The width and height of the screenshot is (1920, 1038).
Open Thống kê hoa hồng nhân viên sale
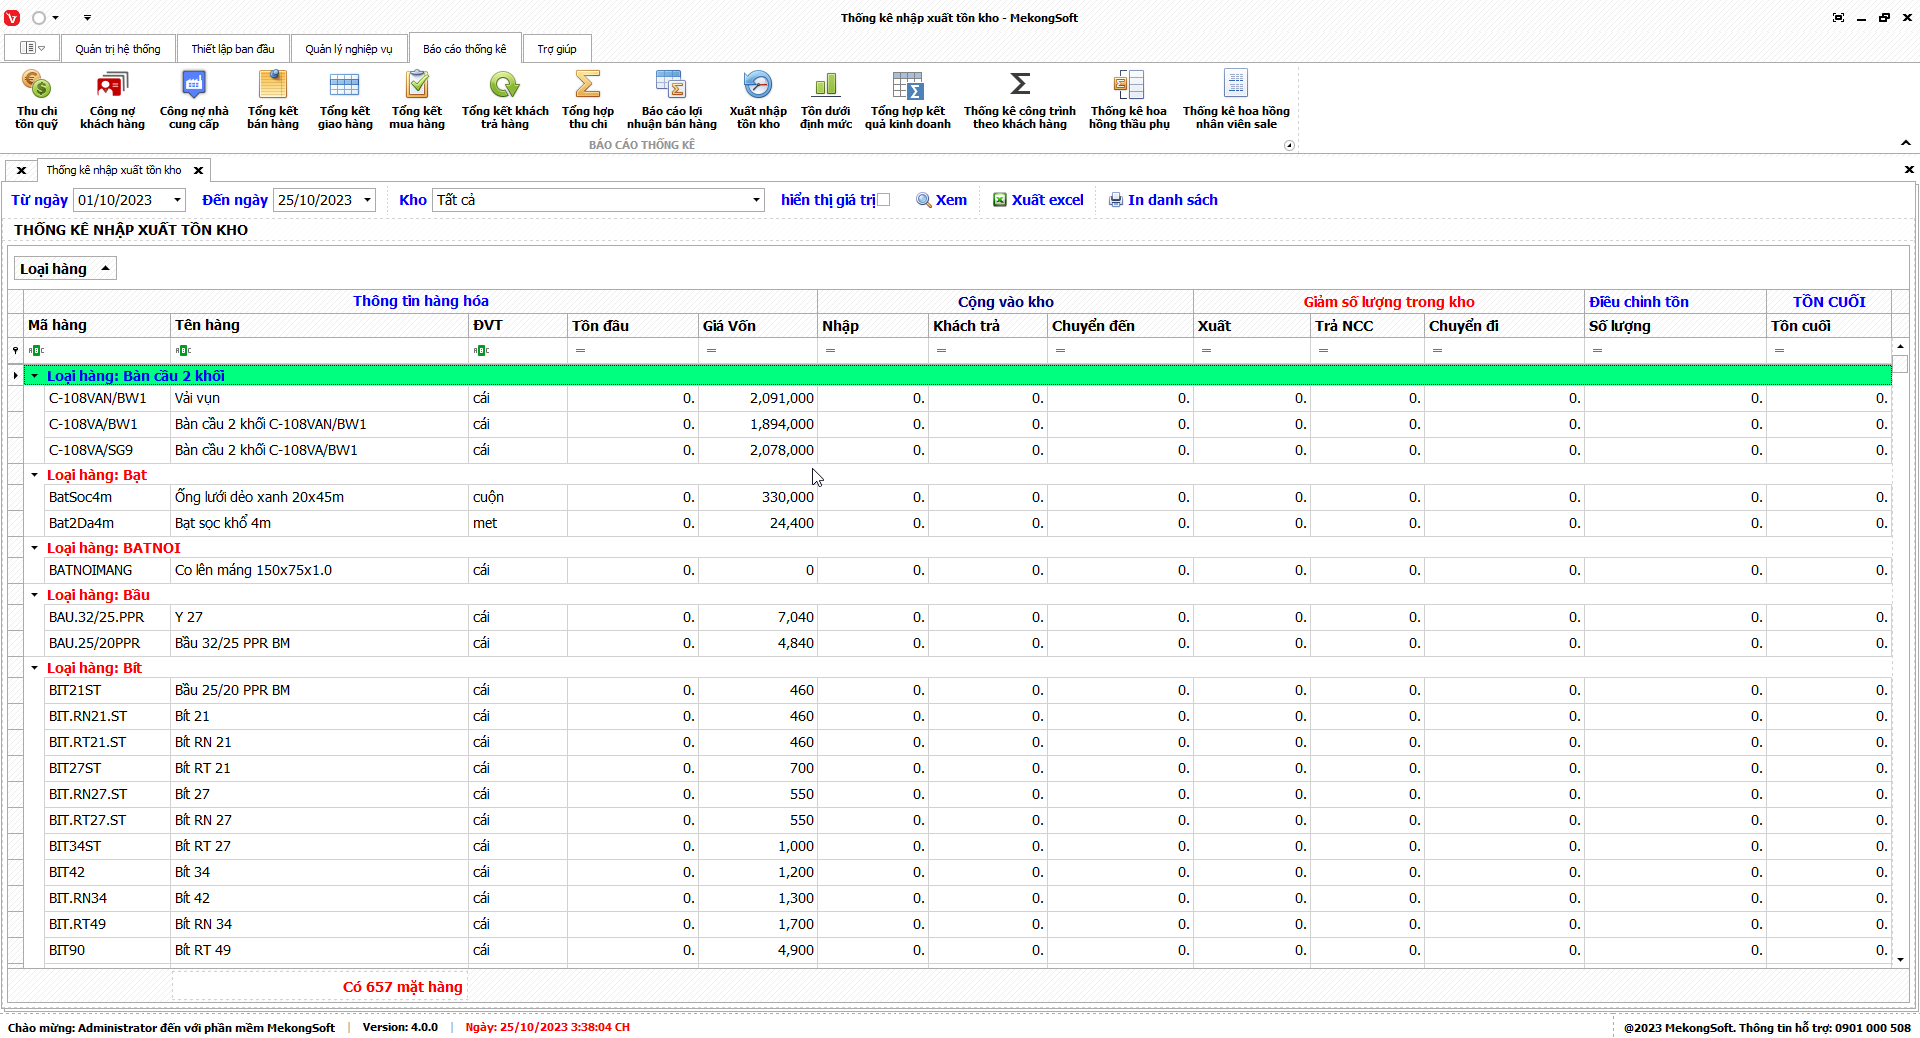(1235, 99)
